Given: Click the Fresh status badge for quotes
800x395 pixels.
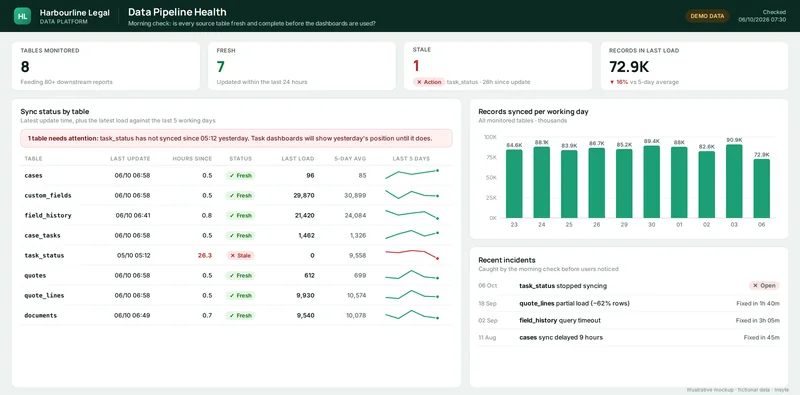Looking at the screenshot, I should (240, 276).
